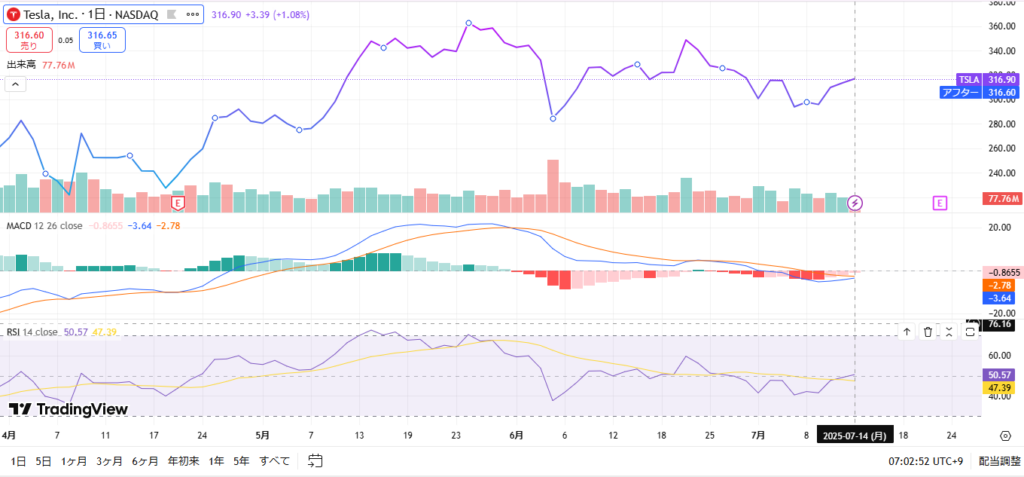Click the 316.90 +3.39 (+1.08%) price change
Viewport: 1024px width, 477px height.
coord(259,14)
